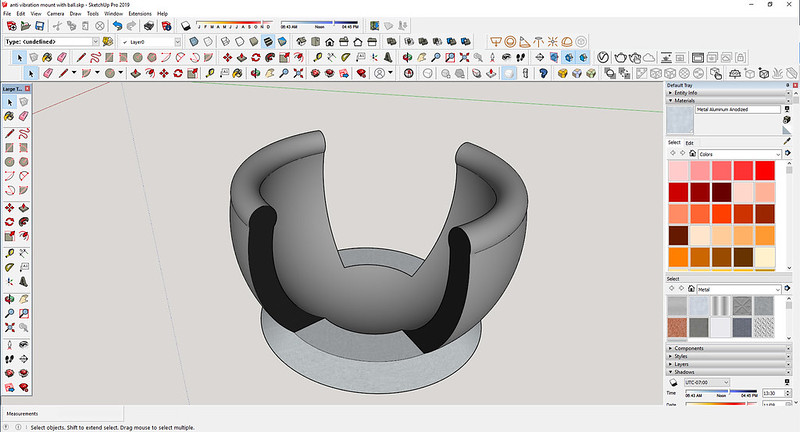The width and height of the screenshot is (800, 432).
Task: Click the Metal Aluminum Anodized name field
Action: (x=738, y=109)
